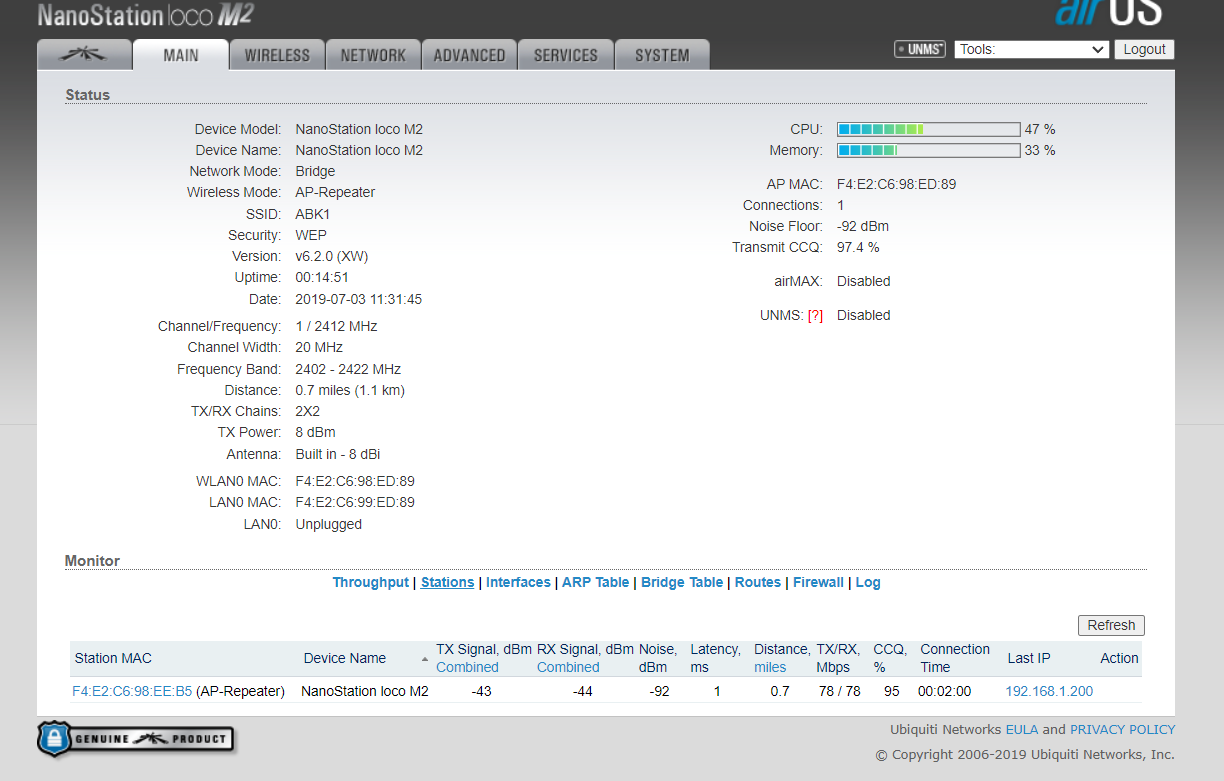Open the Firewall monitor link
Viewport: 1224px width, 781px height.
819,582
